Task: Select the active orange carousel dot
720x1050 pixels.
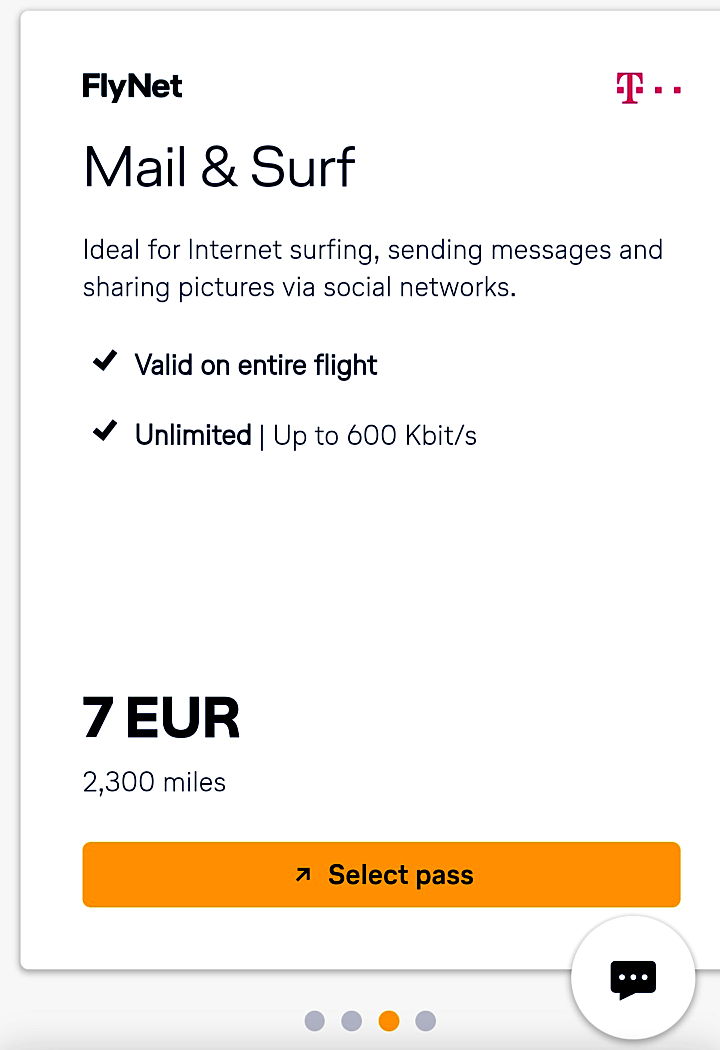Action: pos(388,1021)
